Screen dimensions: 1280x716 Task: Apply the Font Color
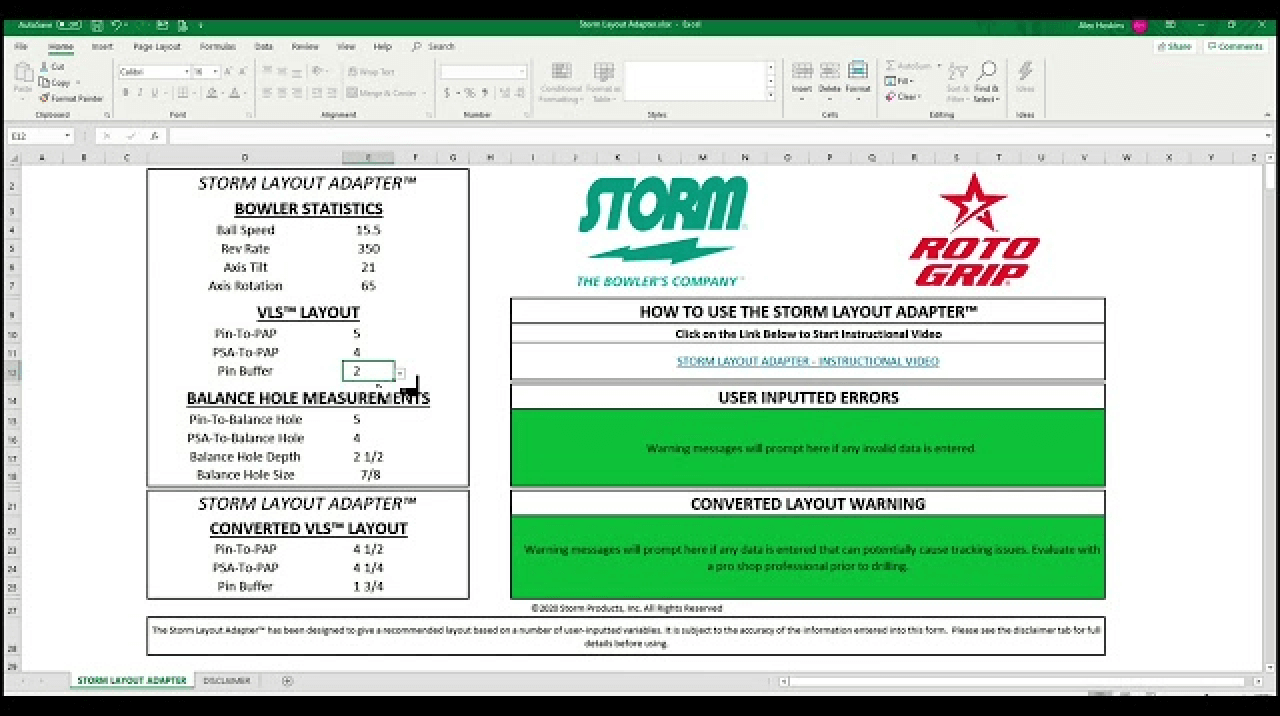[x=234, y=93]
